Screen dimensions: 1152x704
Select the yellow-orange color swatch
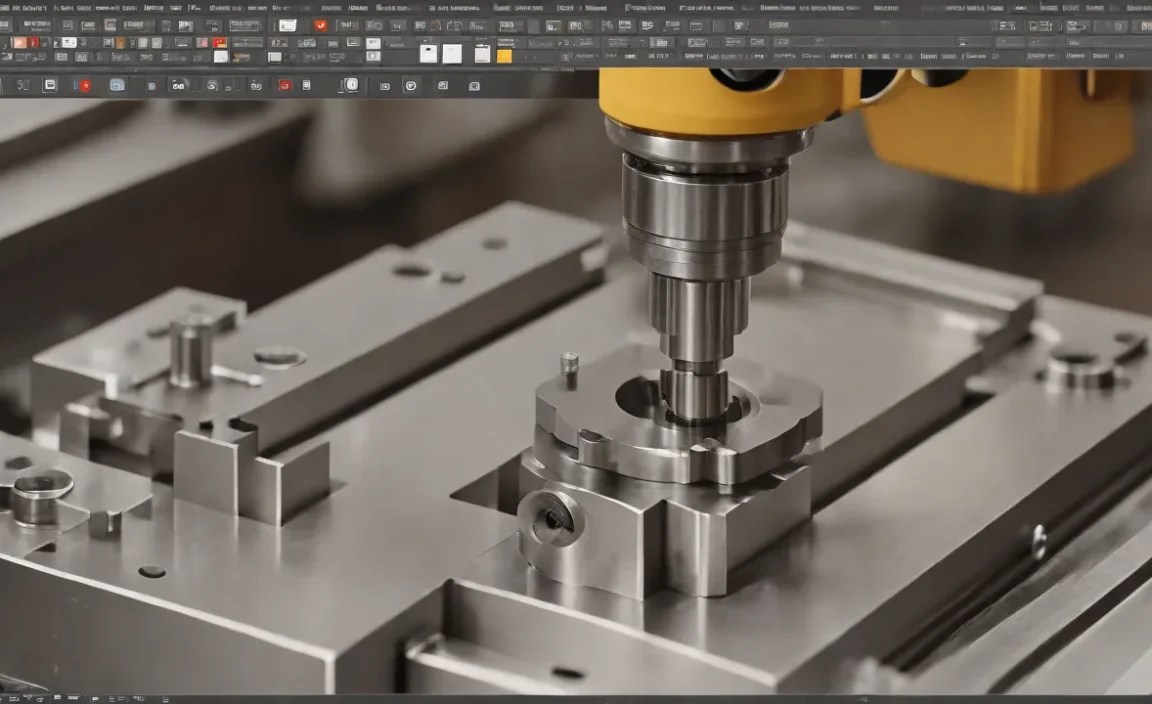pyautogui.click(x=504, y=56)
